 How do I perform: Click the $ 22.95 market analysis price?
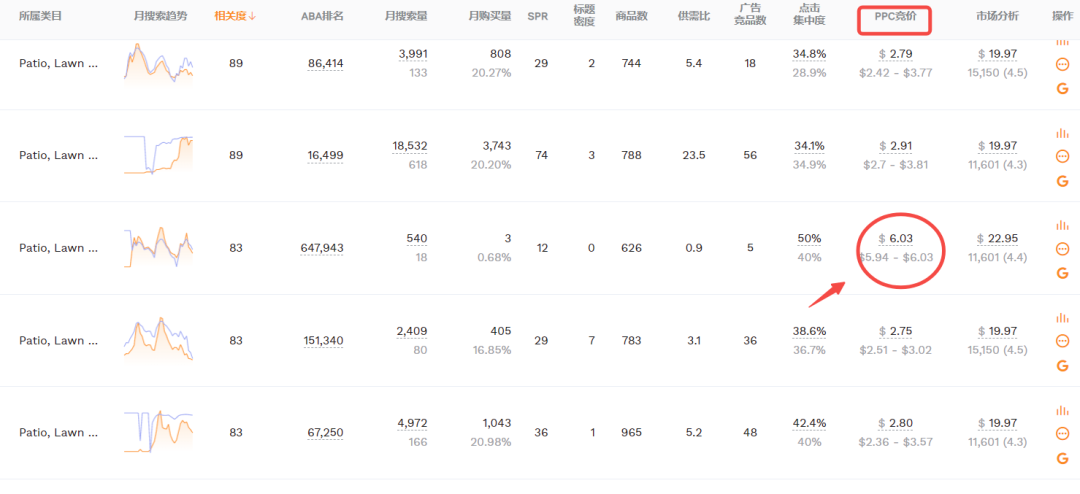997,239
